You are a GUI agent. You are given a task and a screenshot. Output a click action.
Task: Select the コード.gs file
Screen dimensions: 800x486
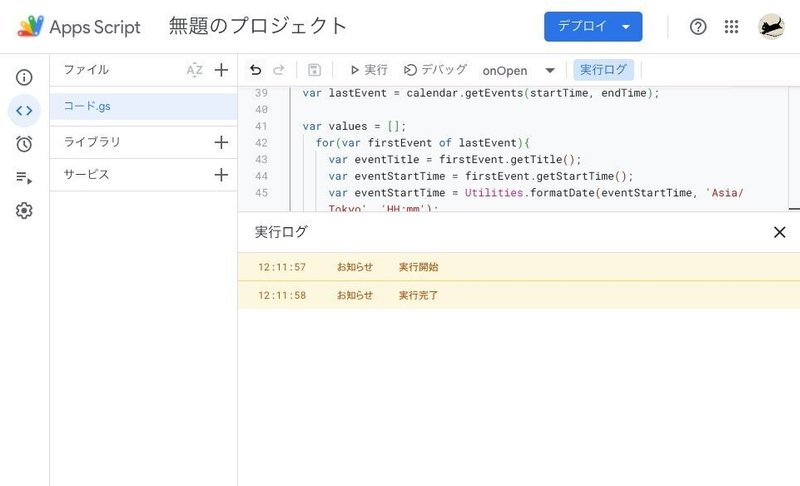[x=143, y=106]
